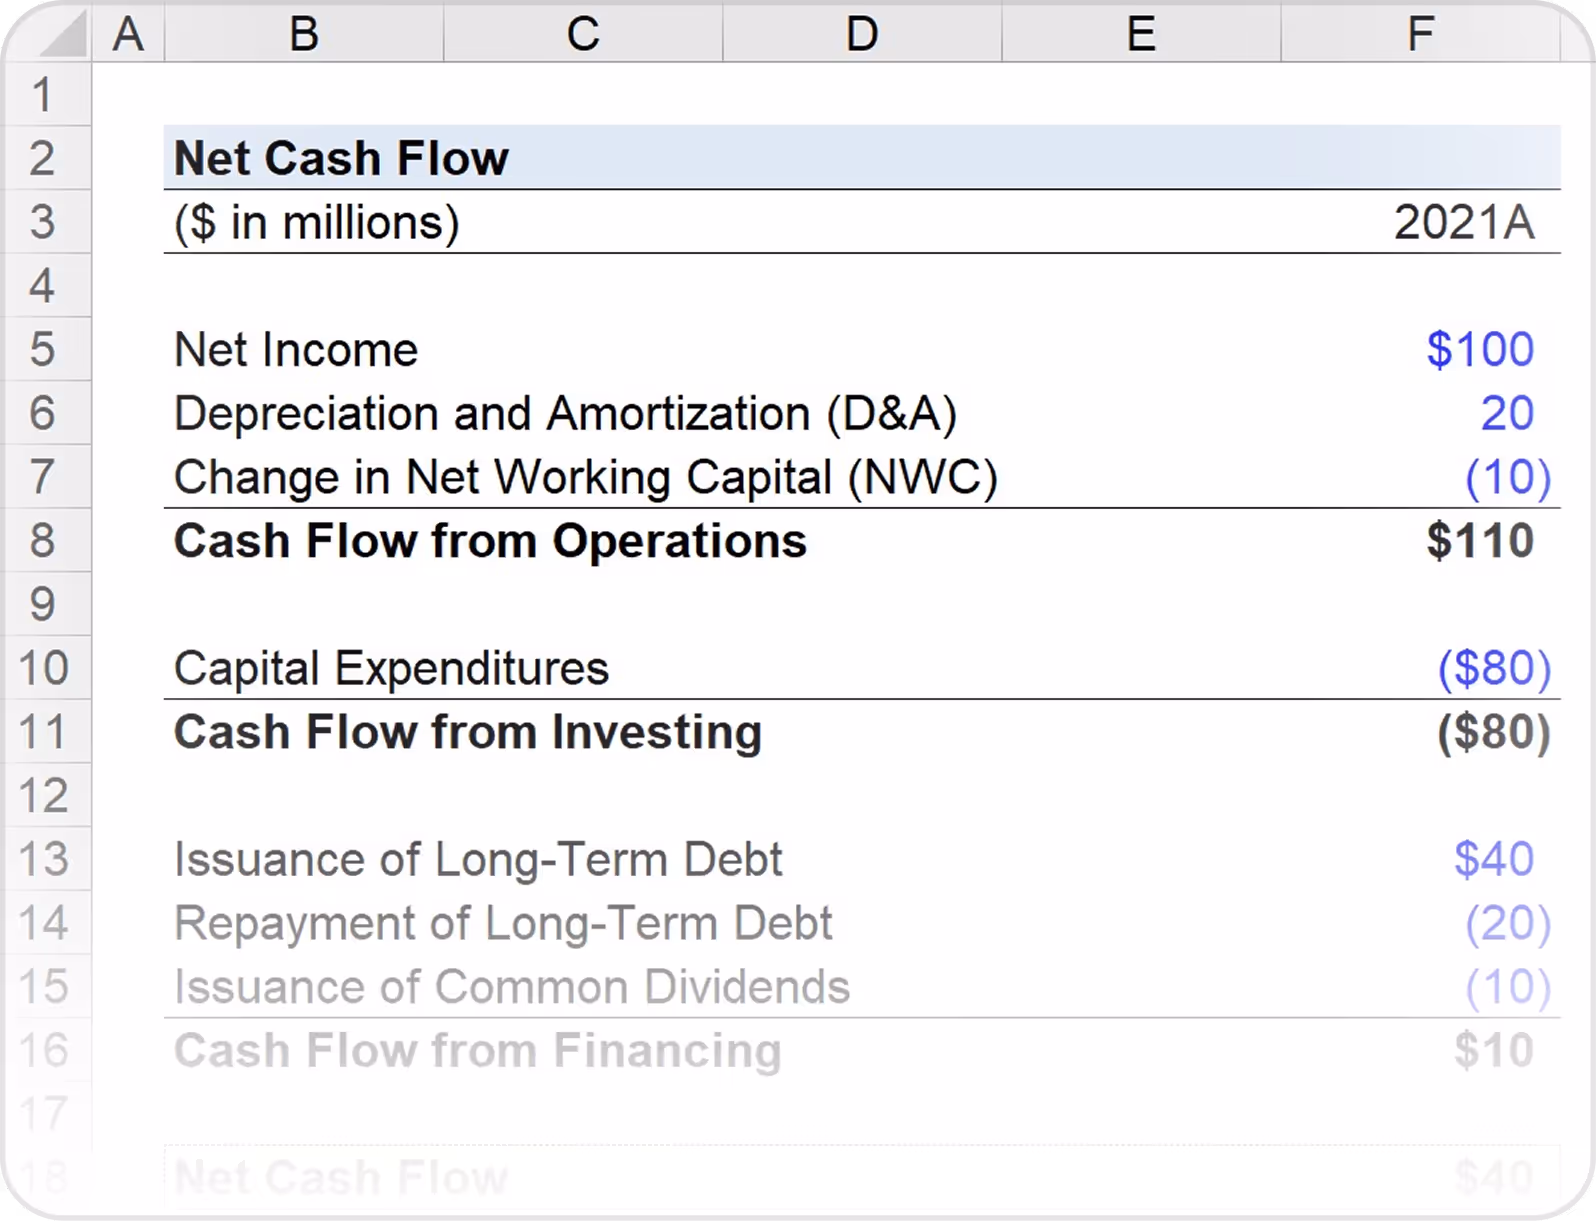Click the '2021A' year header cell
Viewport: 1596px width, 1221px height.
coord(1464,222)
